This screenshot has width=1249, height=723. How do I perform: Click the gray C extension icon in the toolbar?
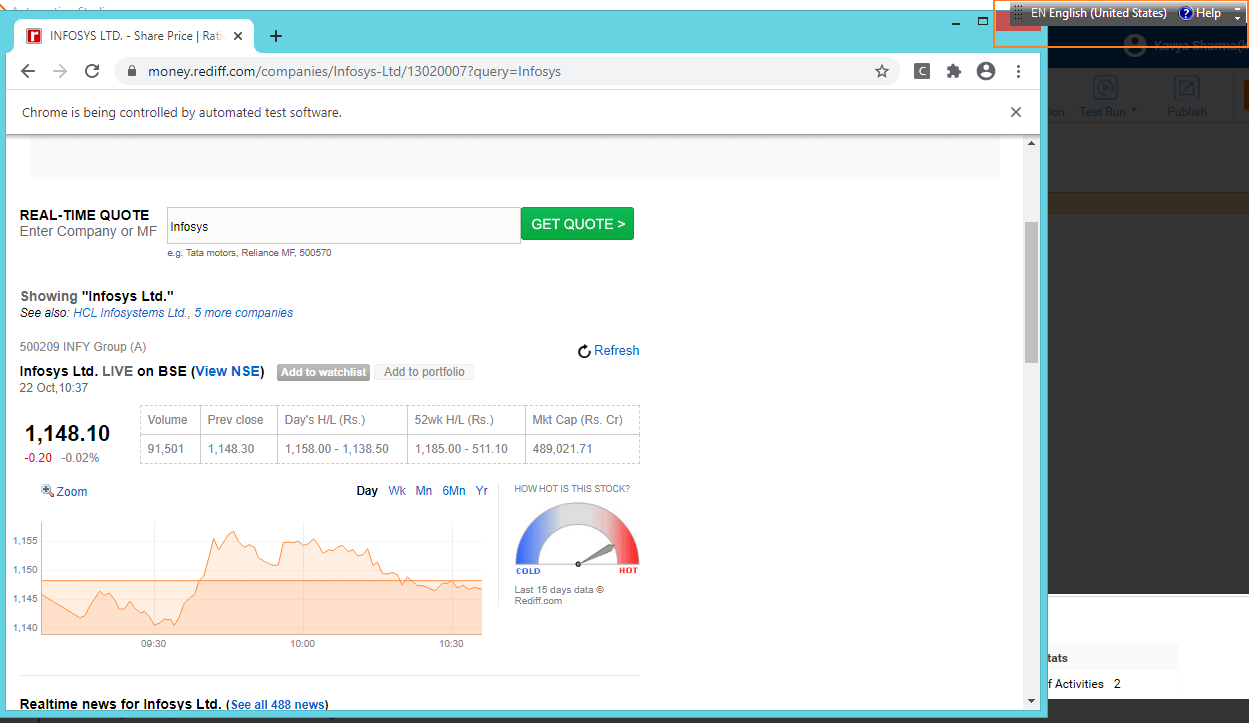click(921, 71)
